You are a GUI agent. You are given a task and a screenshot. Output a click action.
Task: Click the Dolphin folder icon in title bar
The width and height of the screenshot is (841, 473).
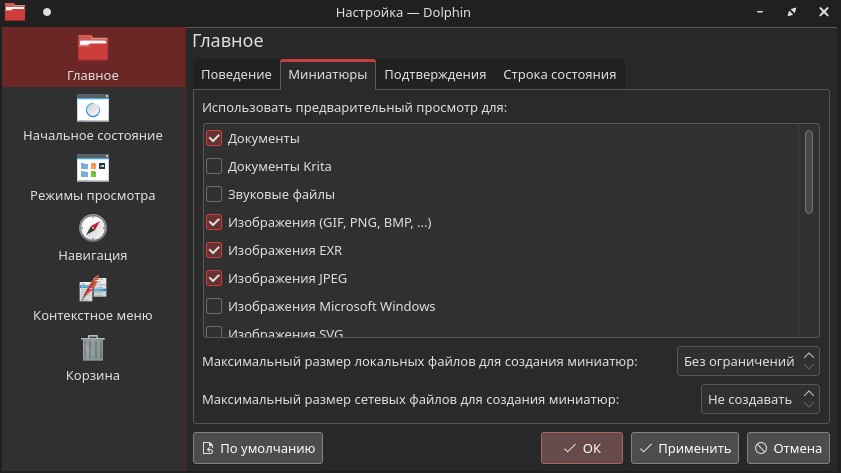click(x=14, y=13)
